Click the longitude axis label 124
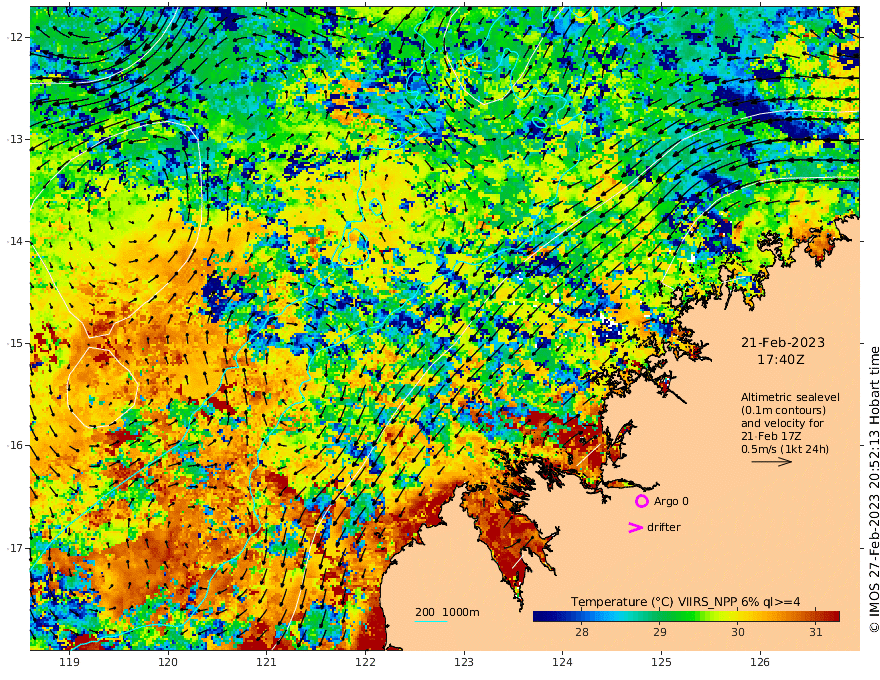This screenshot has height=680, width=880. click(562, 663)
